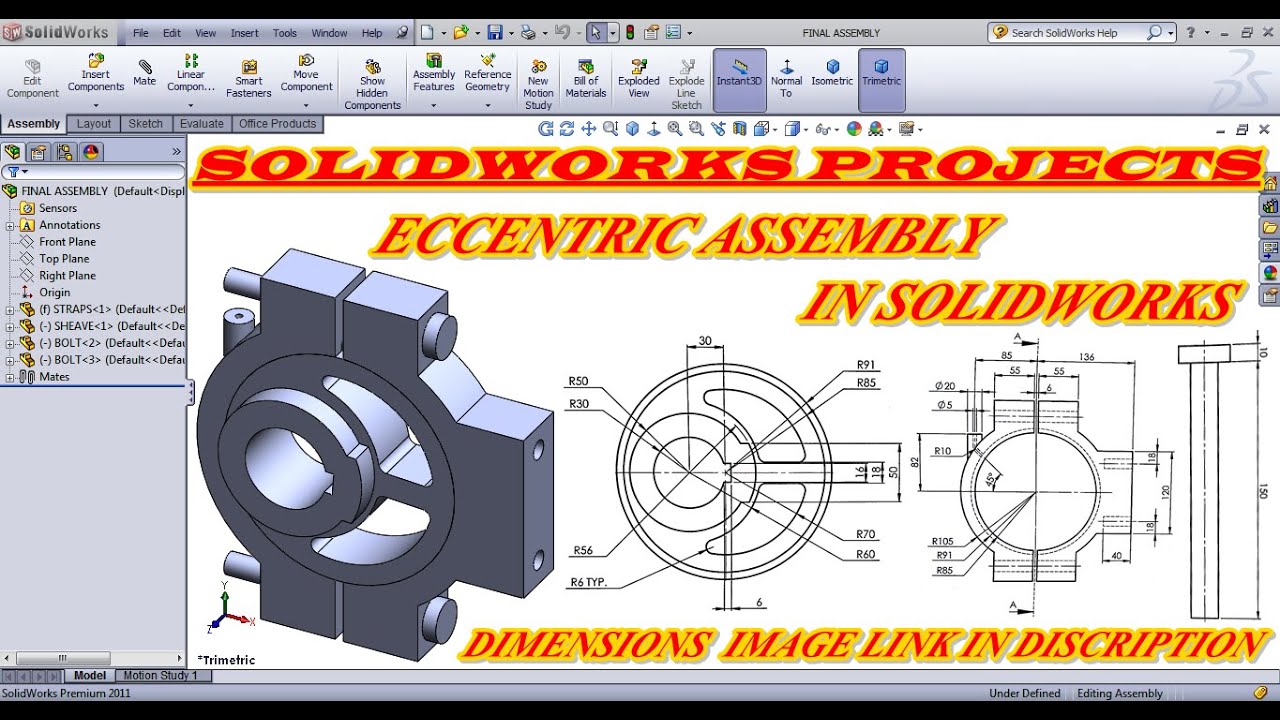Click the New document icon
The height and width of the screenshot is (720, 1280).
click(427, 32)
